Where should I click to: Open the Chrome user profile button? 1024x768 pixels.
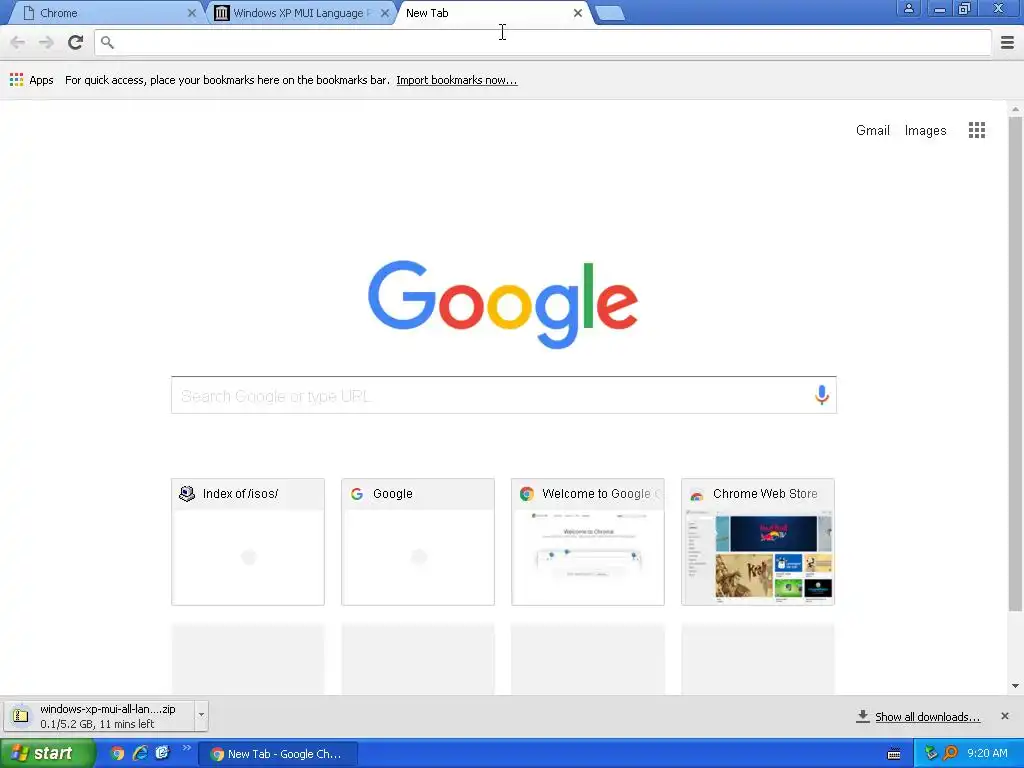click(x=908, y=9)
